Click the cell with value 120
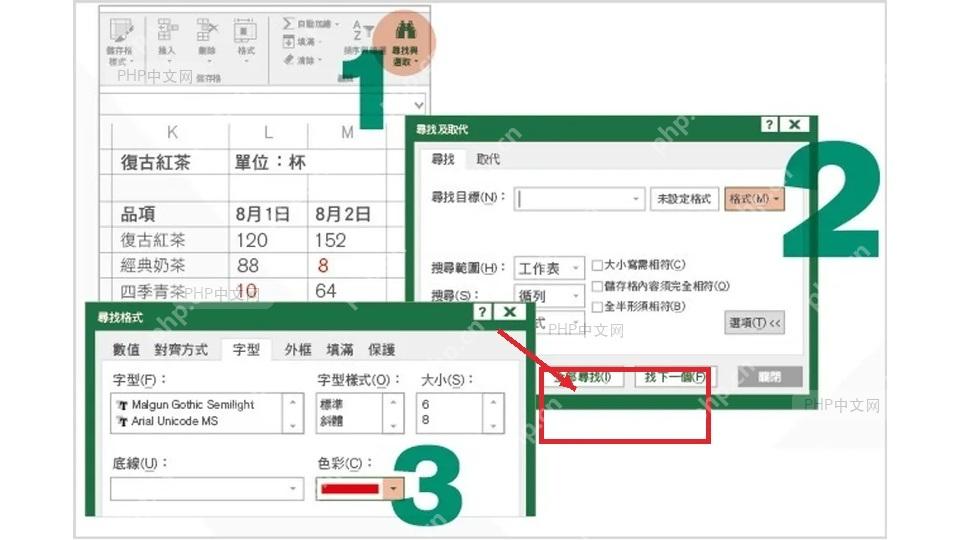Viewport: 960px width, 540px height. coord(268,240)
